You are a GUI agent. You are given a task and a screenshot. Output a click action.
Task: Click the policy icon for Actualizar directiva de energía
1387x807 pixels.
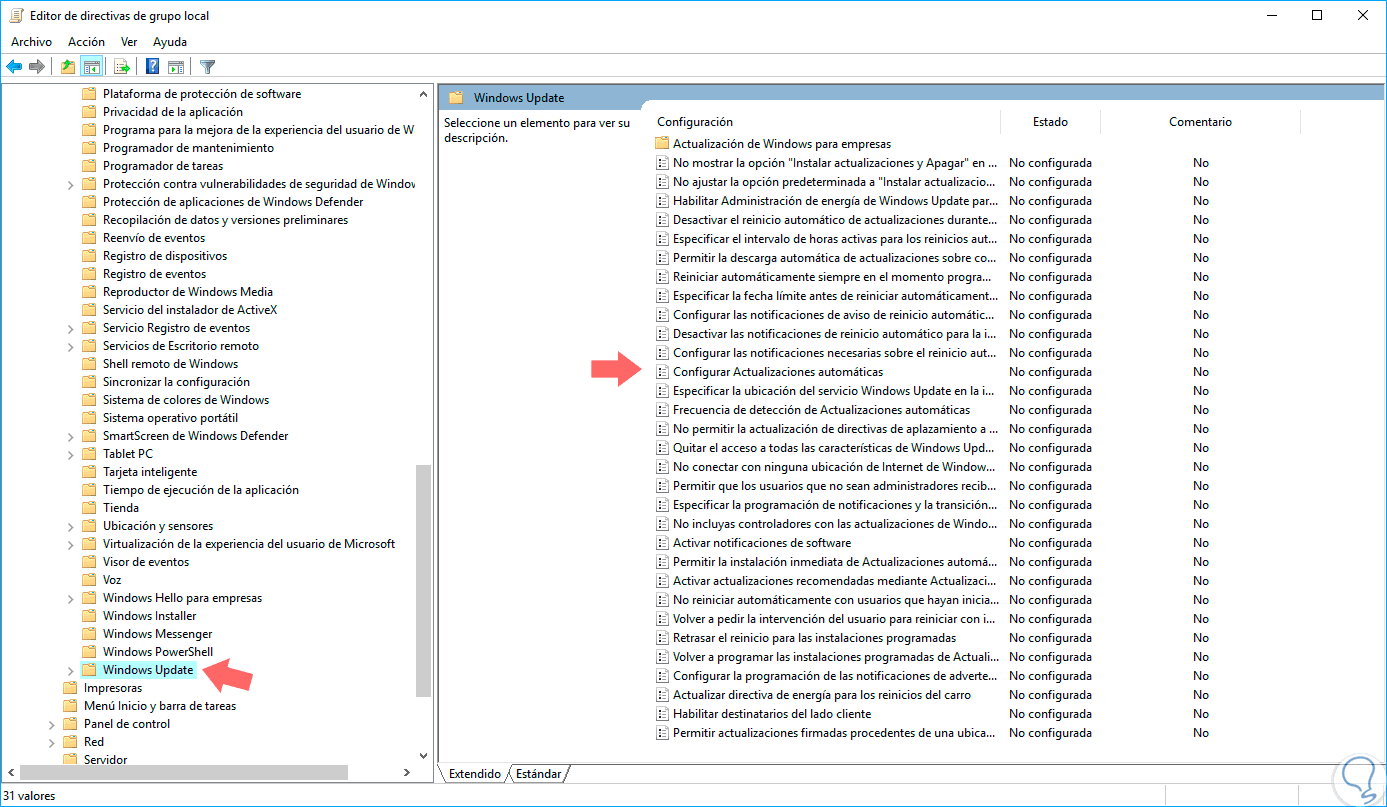[661, 695]
